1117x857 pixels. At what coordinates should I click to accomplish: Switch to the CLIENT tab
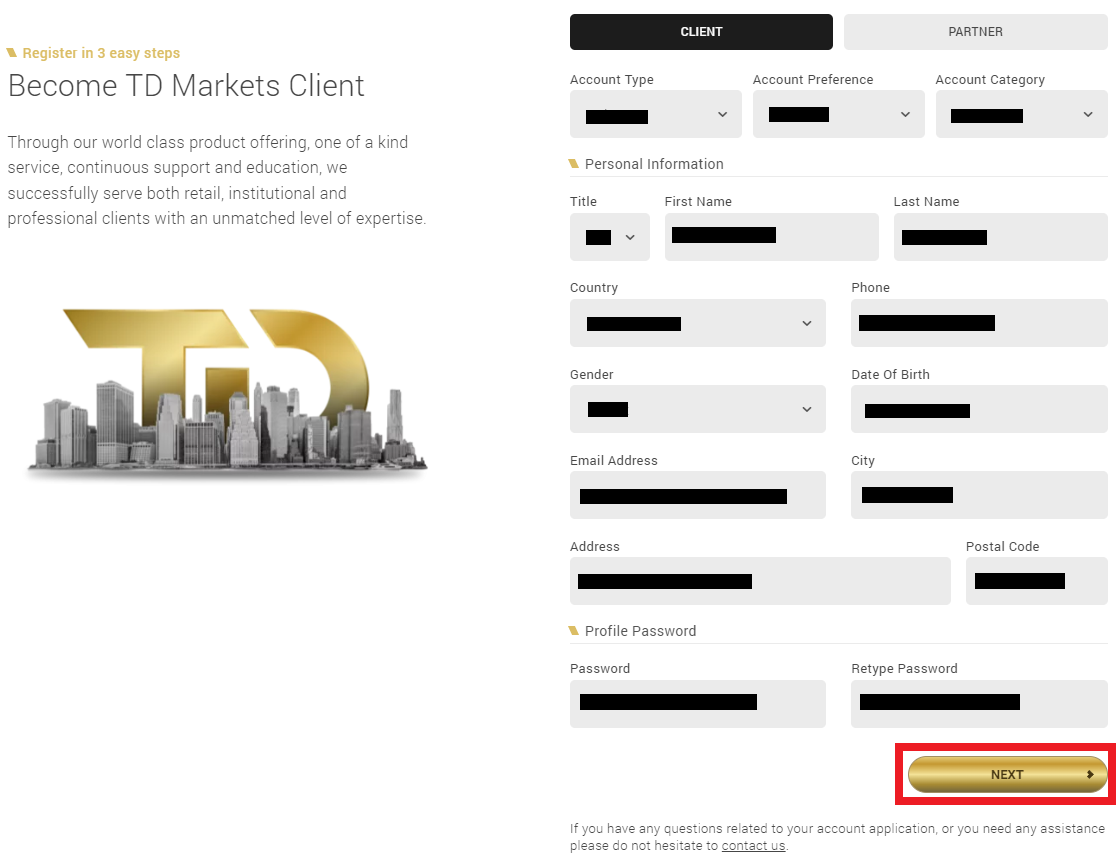click(701, 32)
